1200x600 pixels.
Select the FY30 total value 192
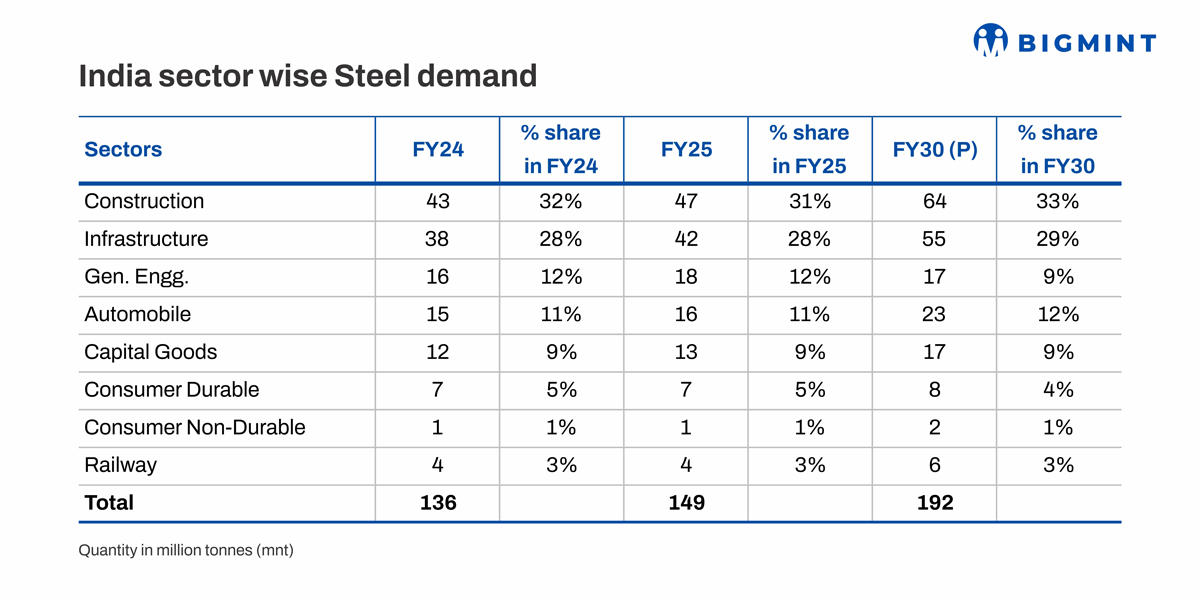(934, 503)
